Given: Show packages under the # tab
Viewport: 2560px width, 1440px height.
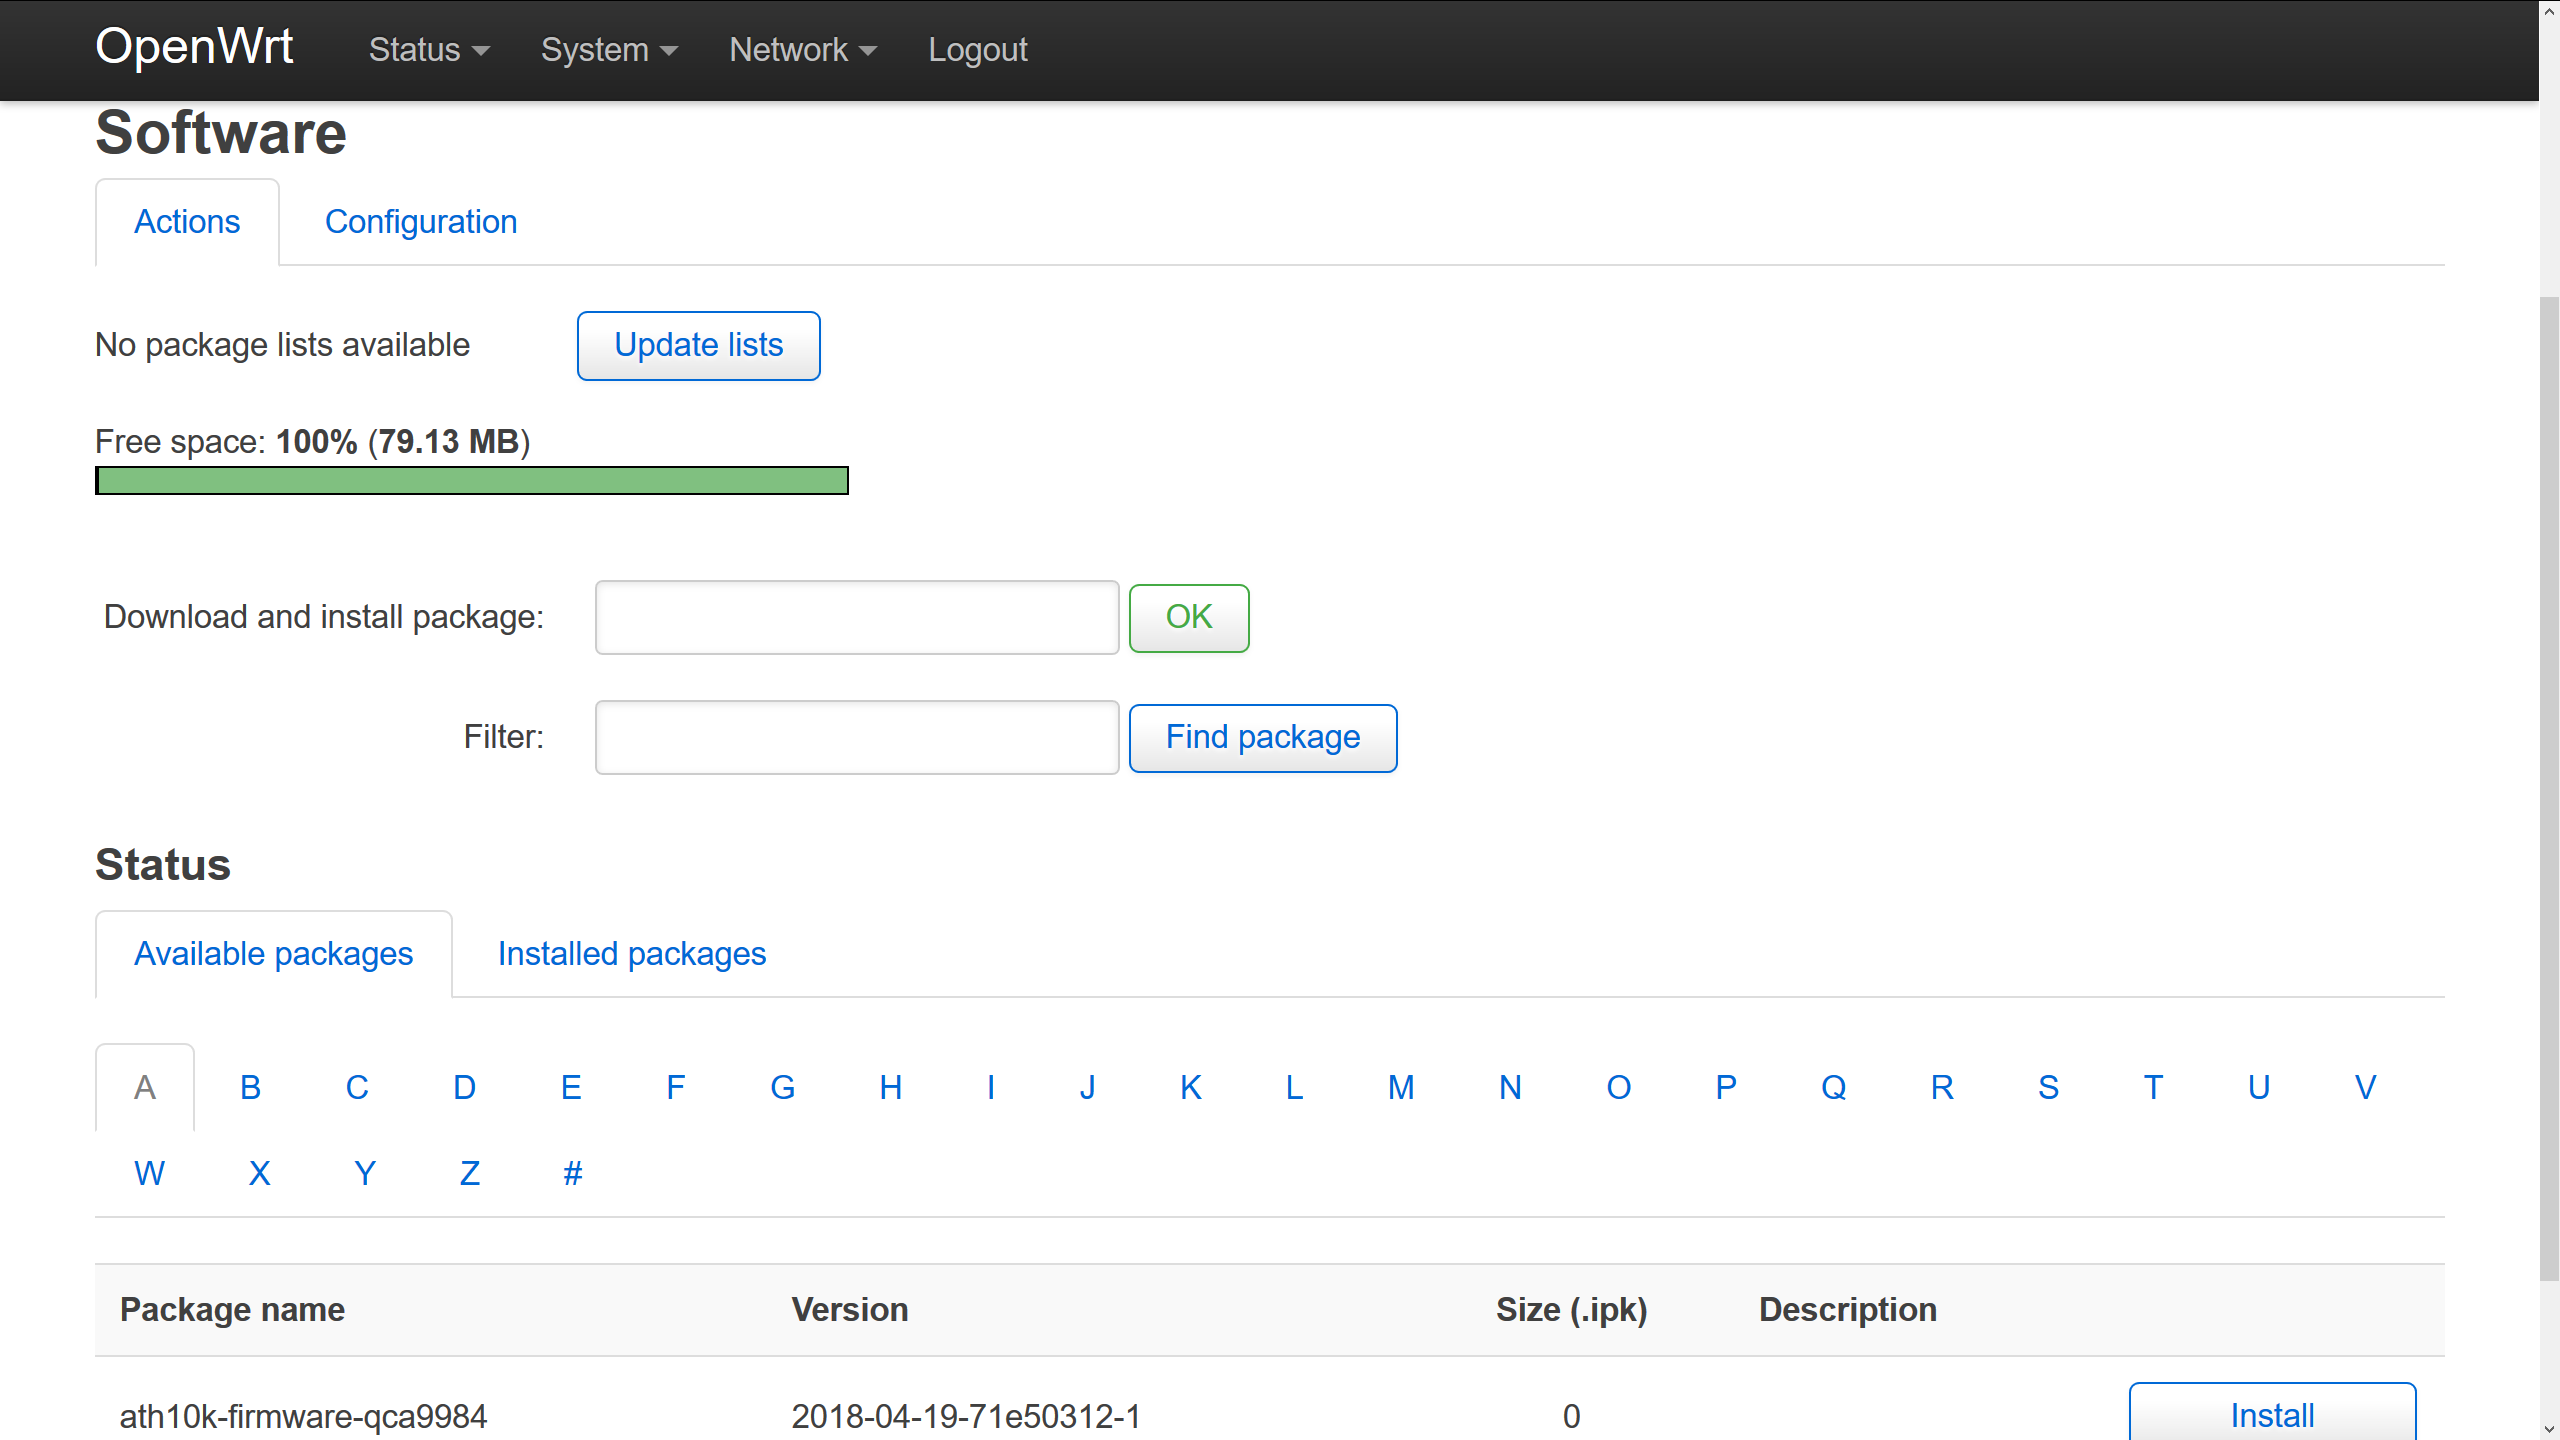Looking at the screenshot, I should click(573, 1174).
